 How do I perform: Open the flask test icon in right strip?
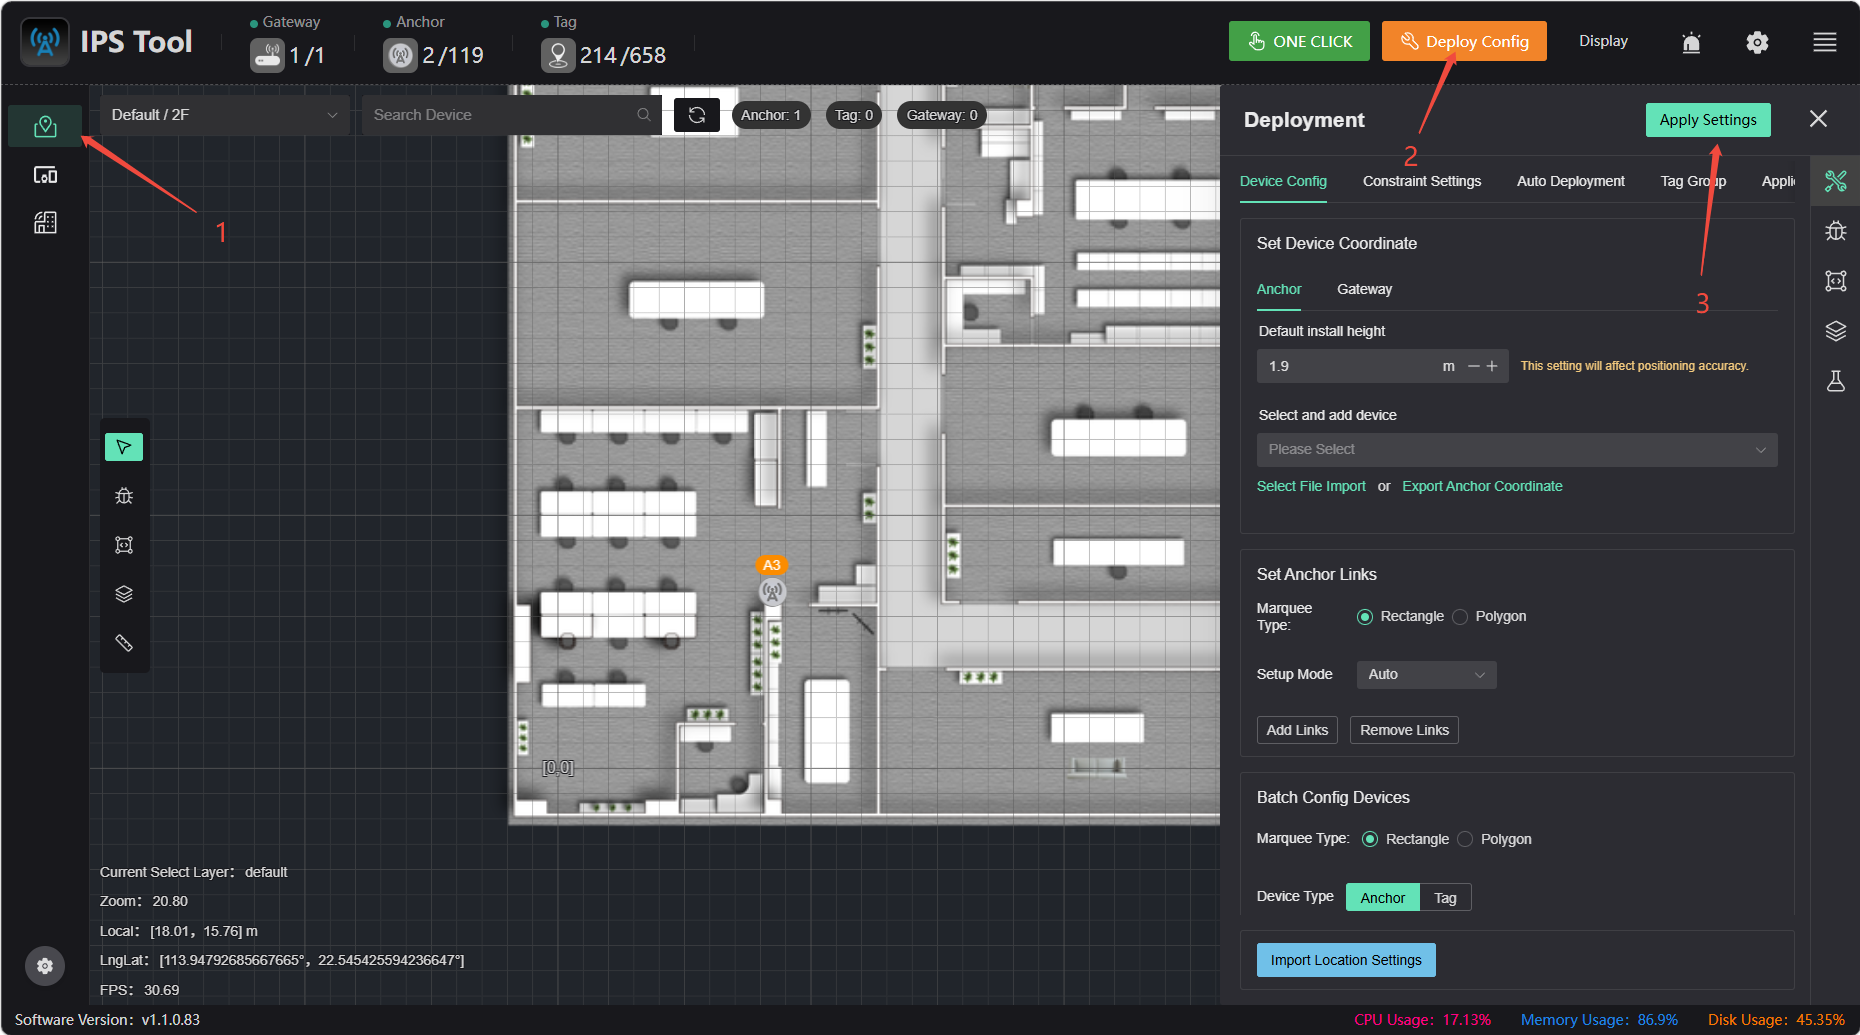[x=1835, y=381]
